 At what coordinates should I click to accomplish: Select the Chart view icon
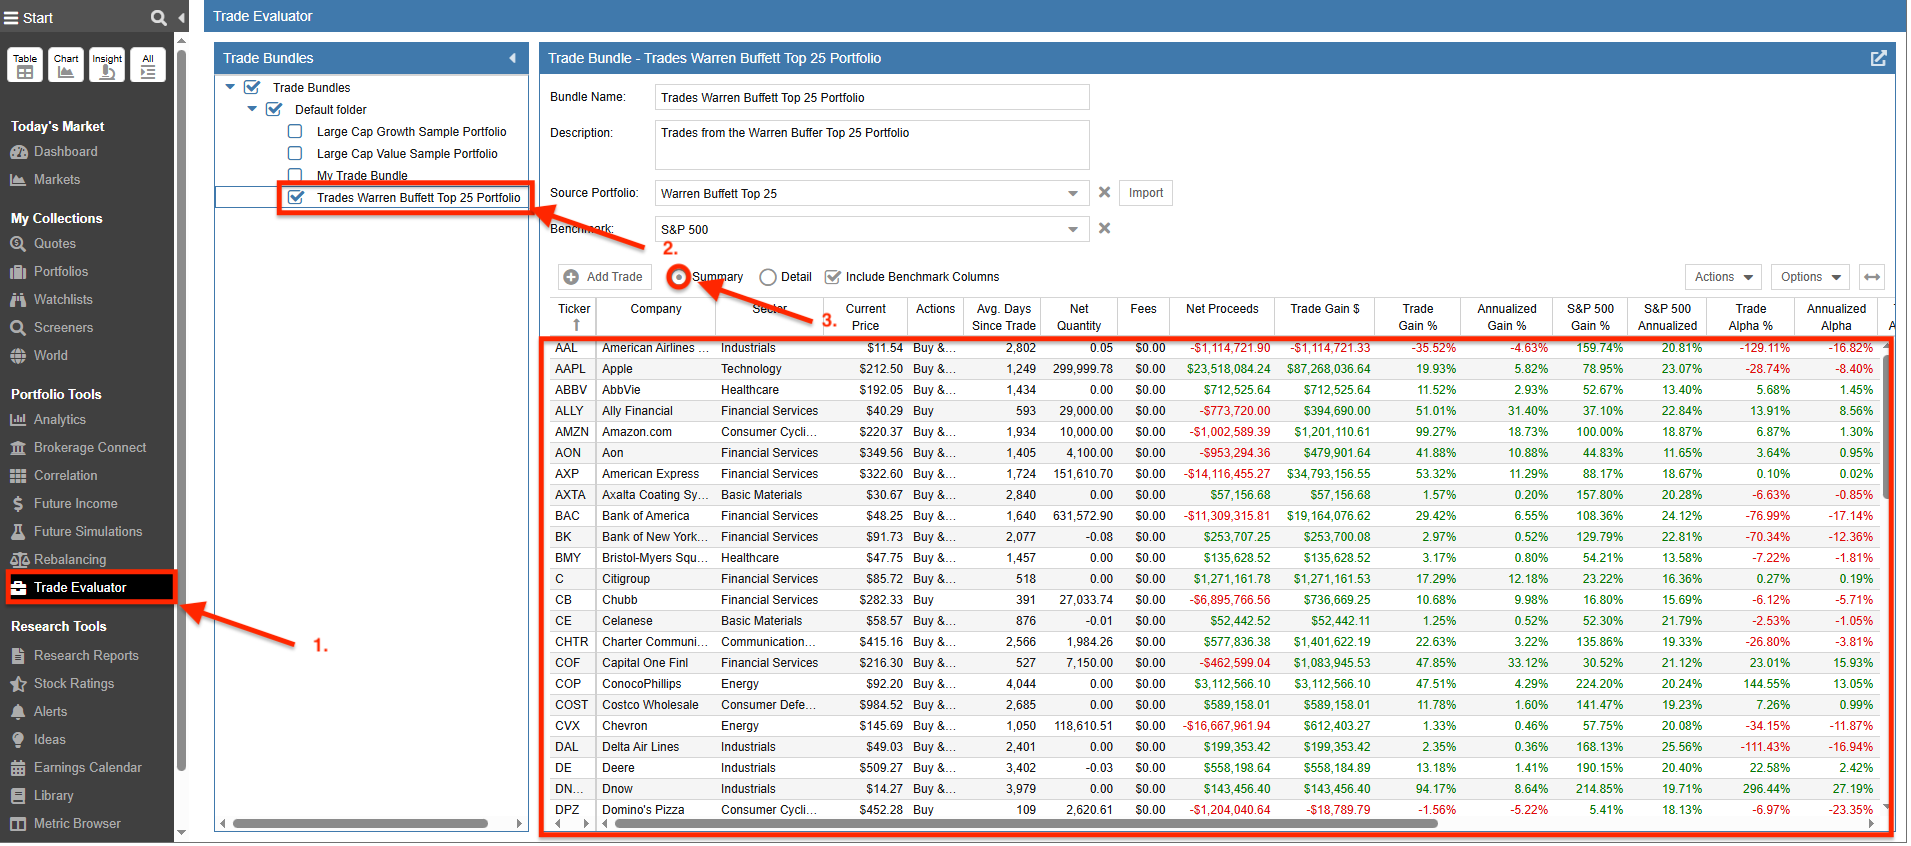coord(66,65)
